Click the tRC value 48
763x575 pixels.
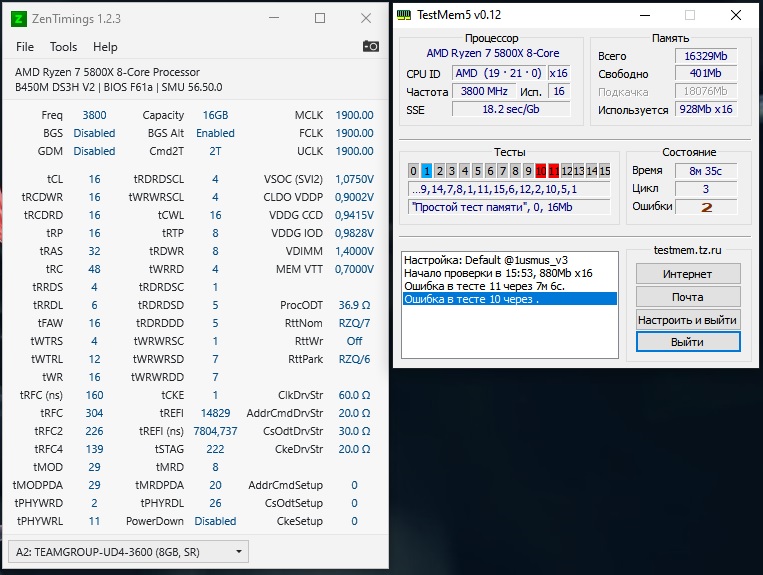click(x=94, y=269)
